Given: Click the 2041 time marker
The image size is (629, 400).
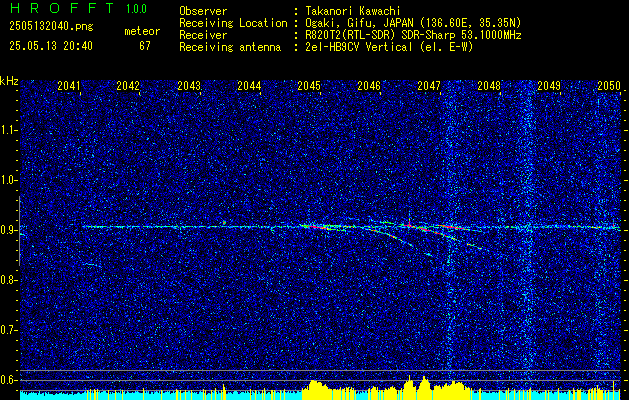Looking at the screenshot, I should pos(69,86).
